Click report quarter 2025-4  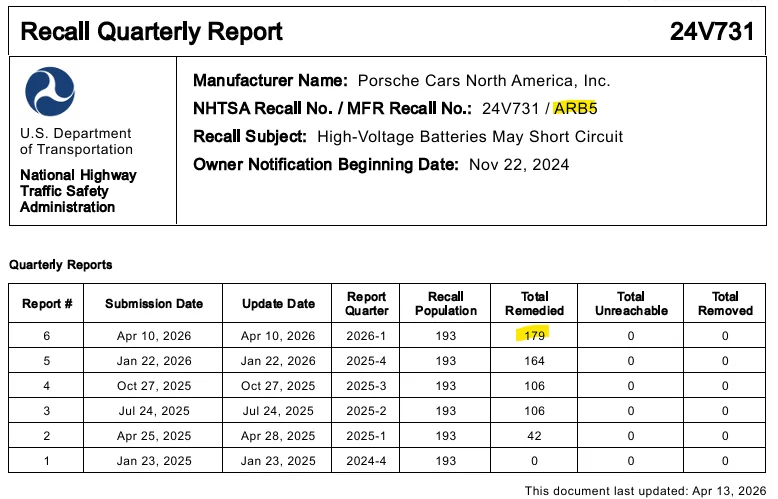(x=366, y=361)
